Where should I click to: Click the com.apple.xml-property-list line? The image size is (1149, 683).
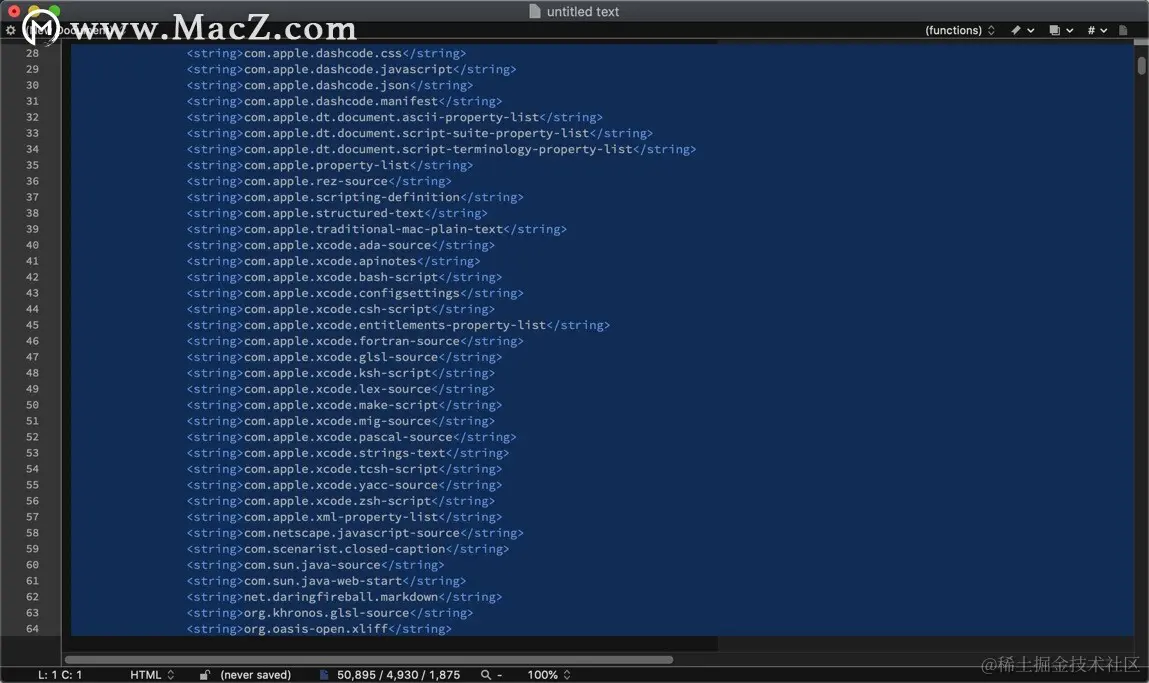(x=344, y=517)
